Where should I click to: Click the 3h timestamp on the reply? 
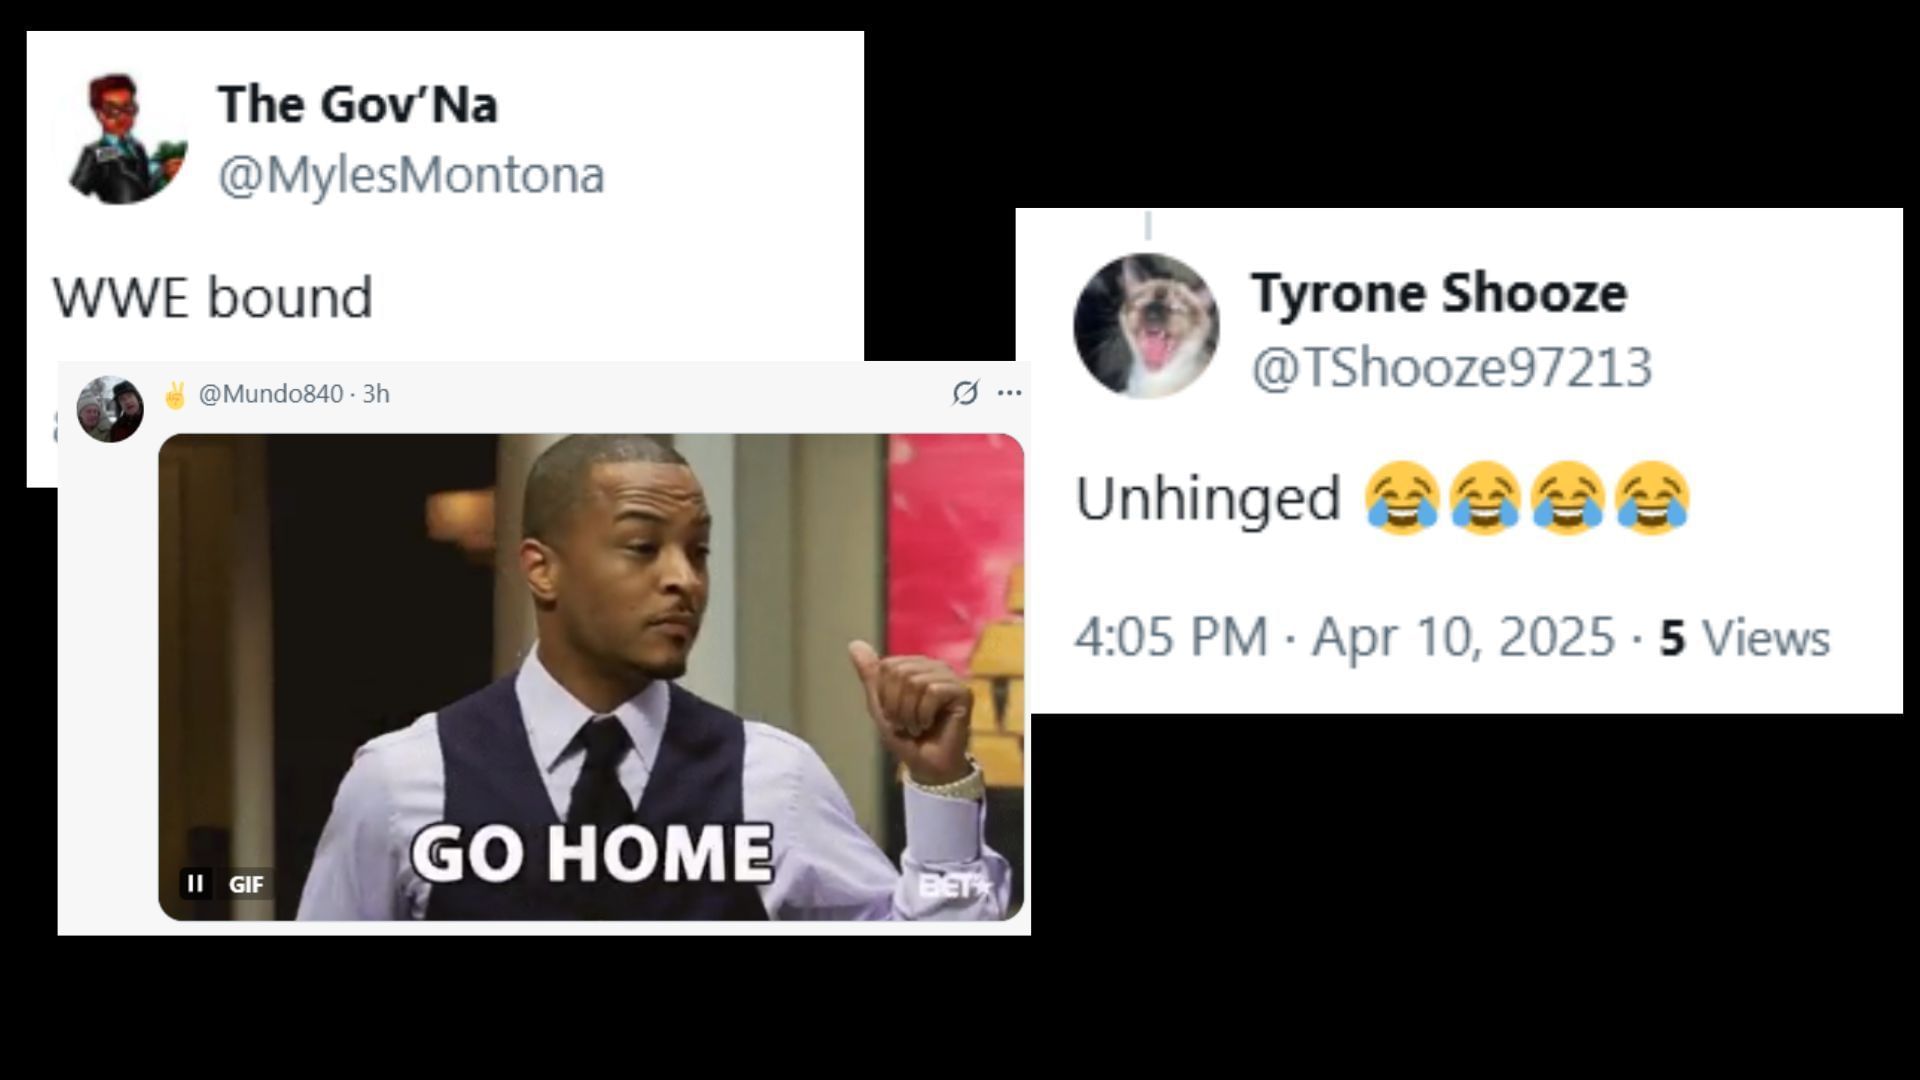point(376,394)
